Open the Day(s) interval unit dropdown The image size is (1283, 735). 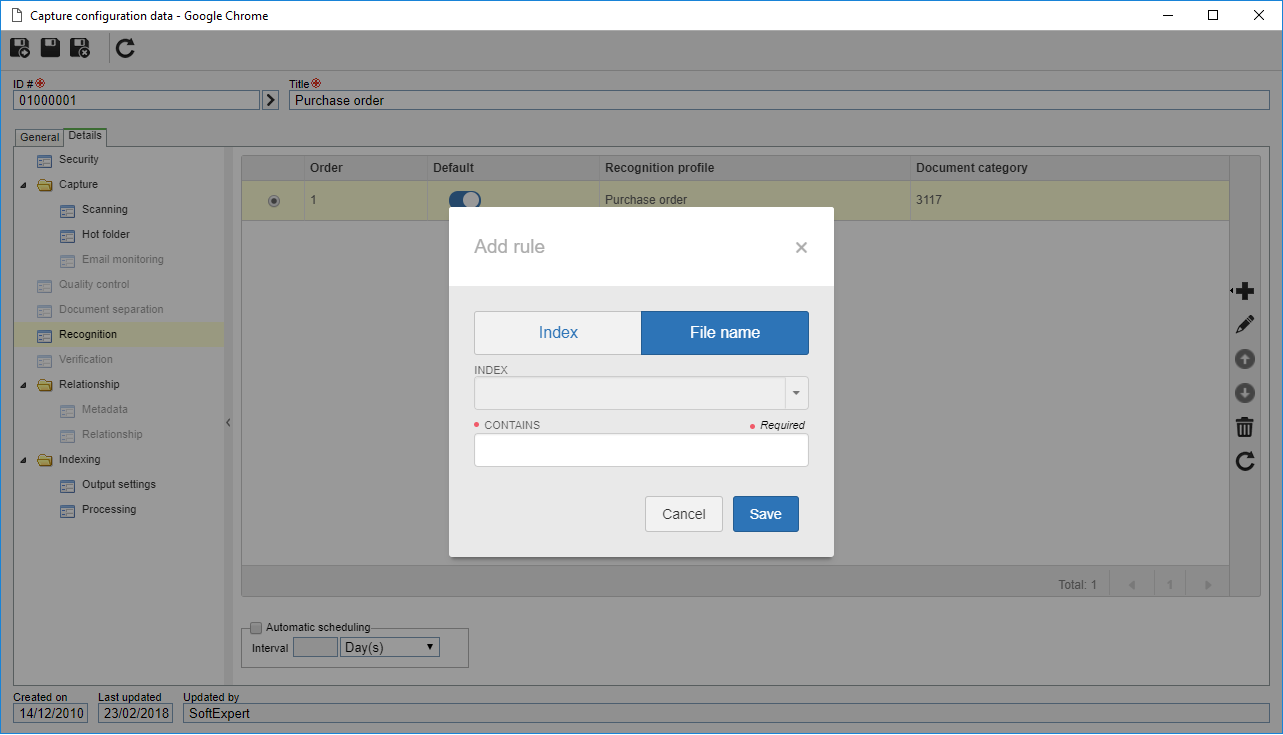[x=390, y=647]
